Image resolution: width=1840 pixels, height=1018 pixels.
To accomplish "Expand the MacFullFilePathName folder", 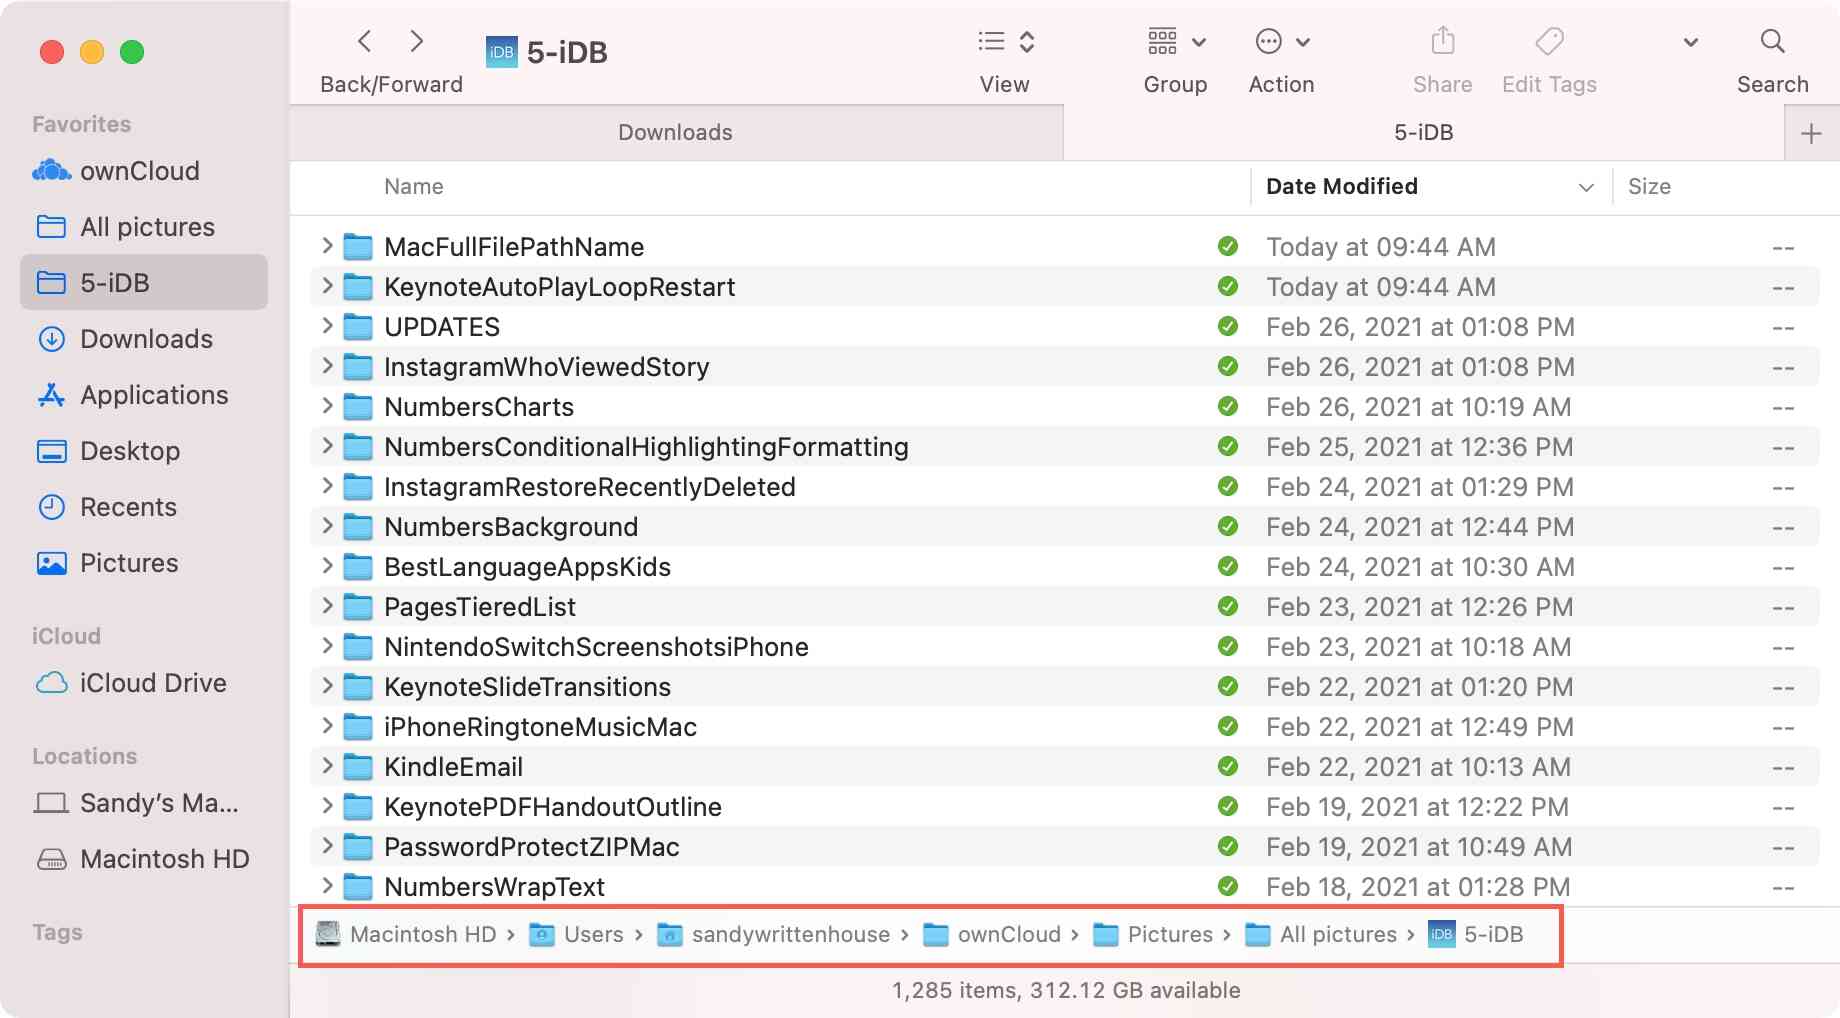I will 327,246.
